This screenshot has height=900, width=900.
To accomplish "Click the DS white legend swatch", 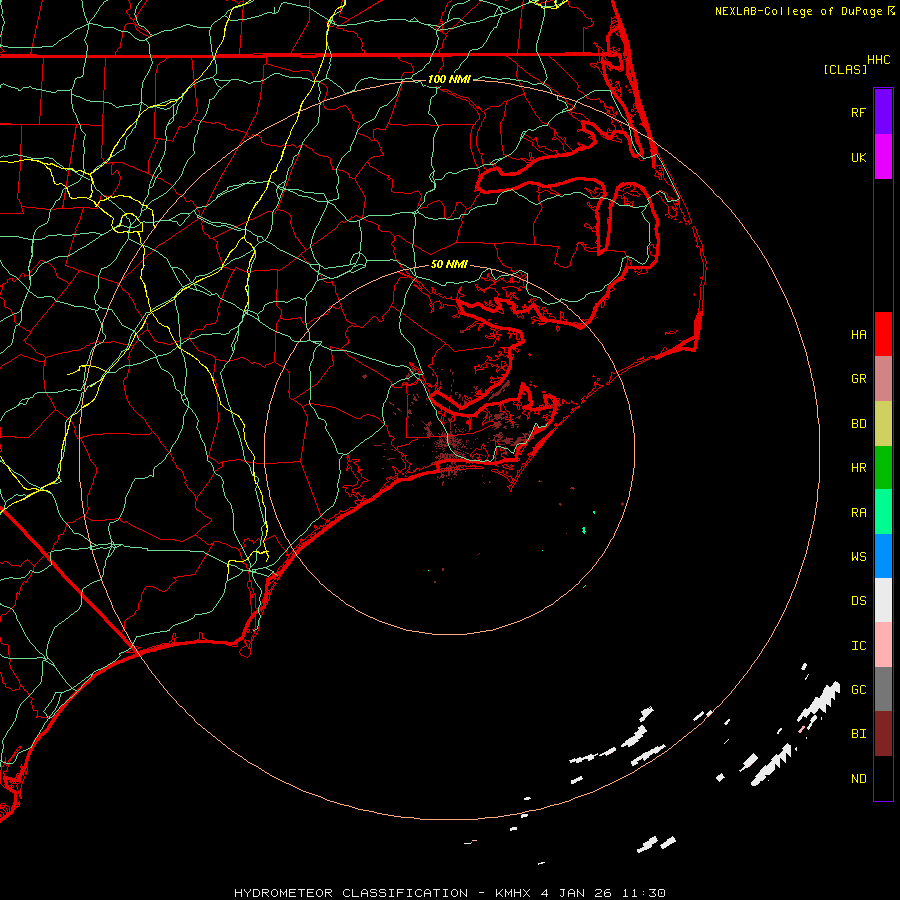I will [x=883, y=600].
